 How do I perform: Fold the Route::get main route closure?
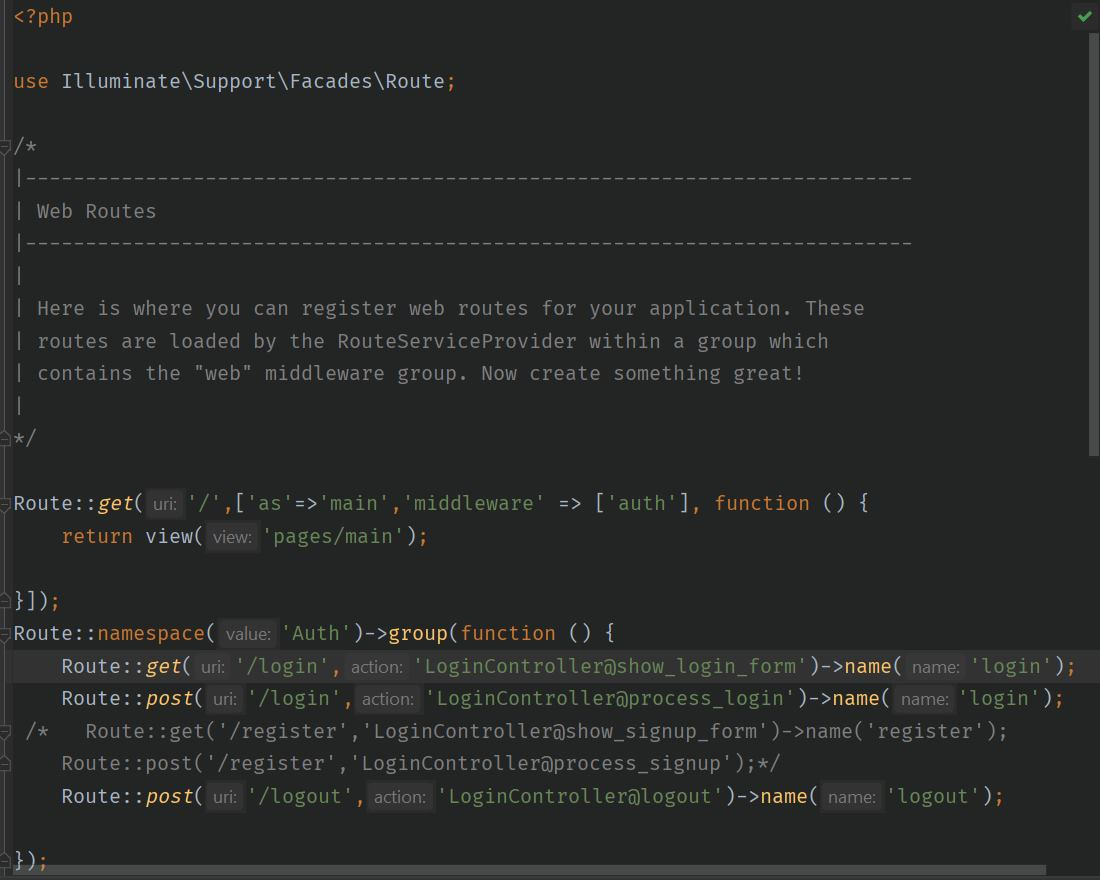tap(6, 503)
